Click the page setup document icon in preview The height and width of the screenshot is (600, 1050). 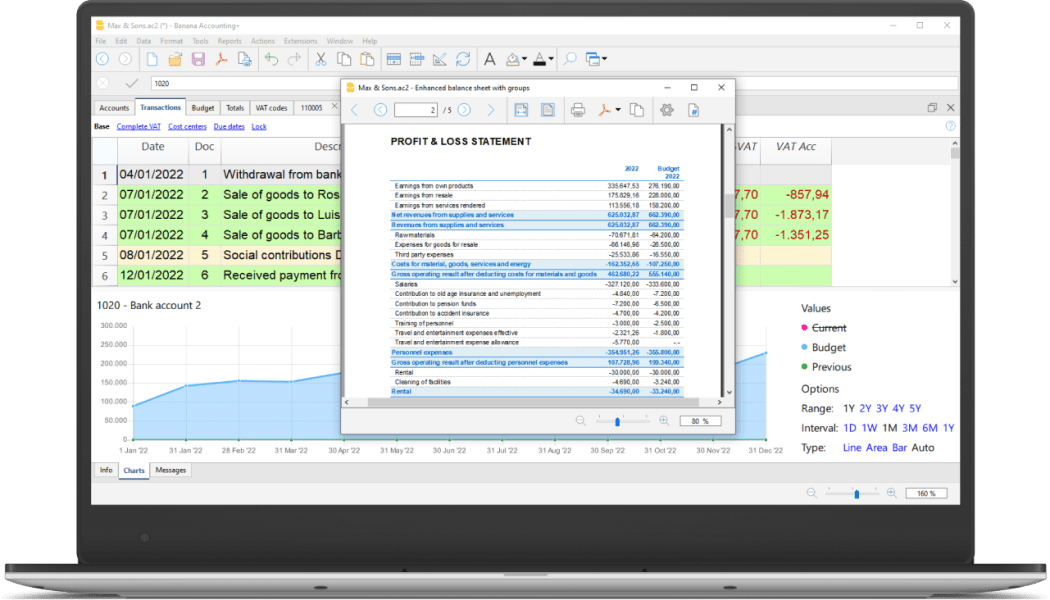pyautogui.click(x=694, y=110)
